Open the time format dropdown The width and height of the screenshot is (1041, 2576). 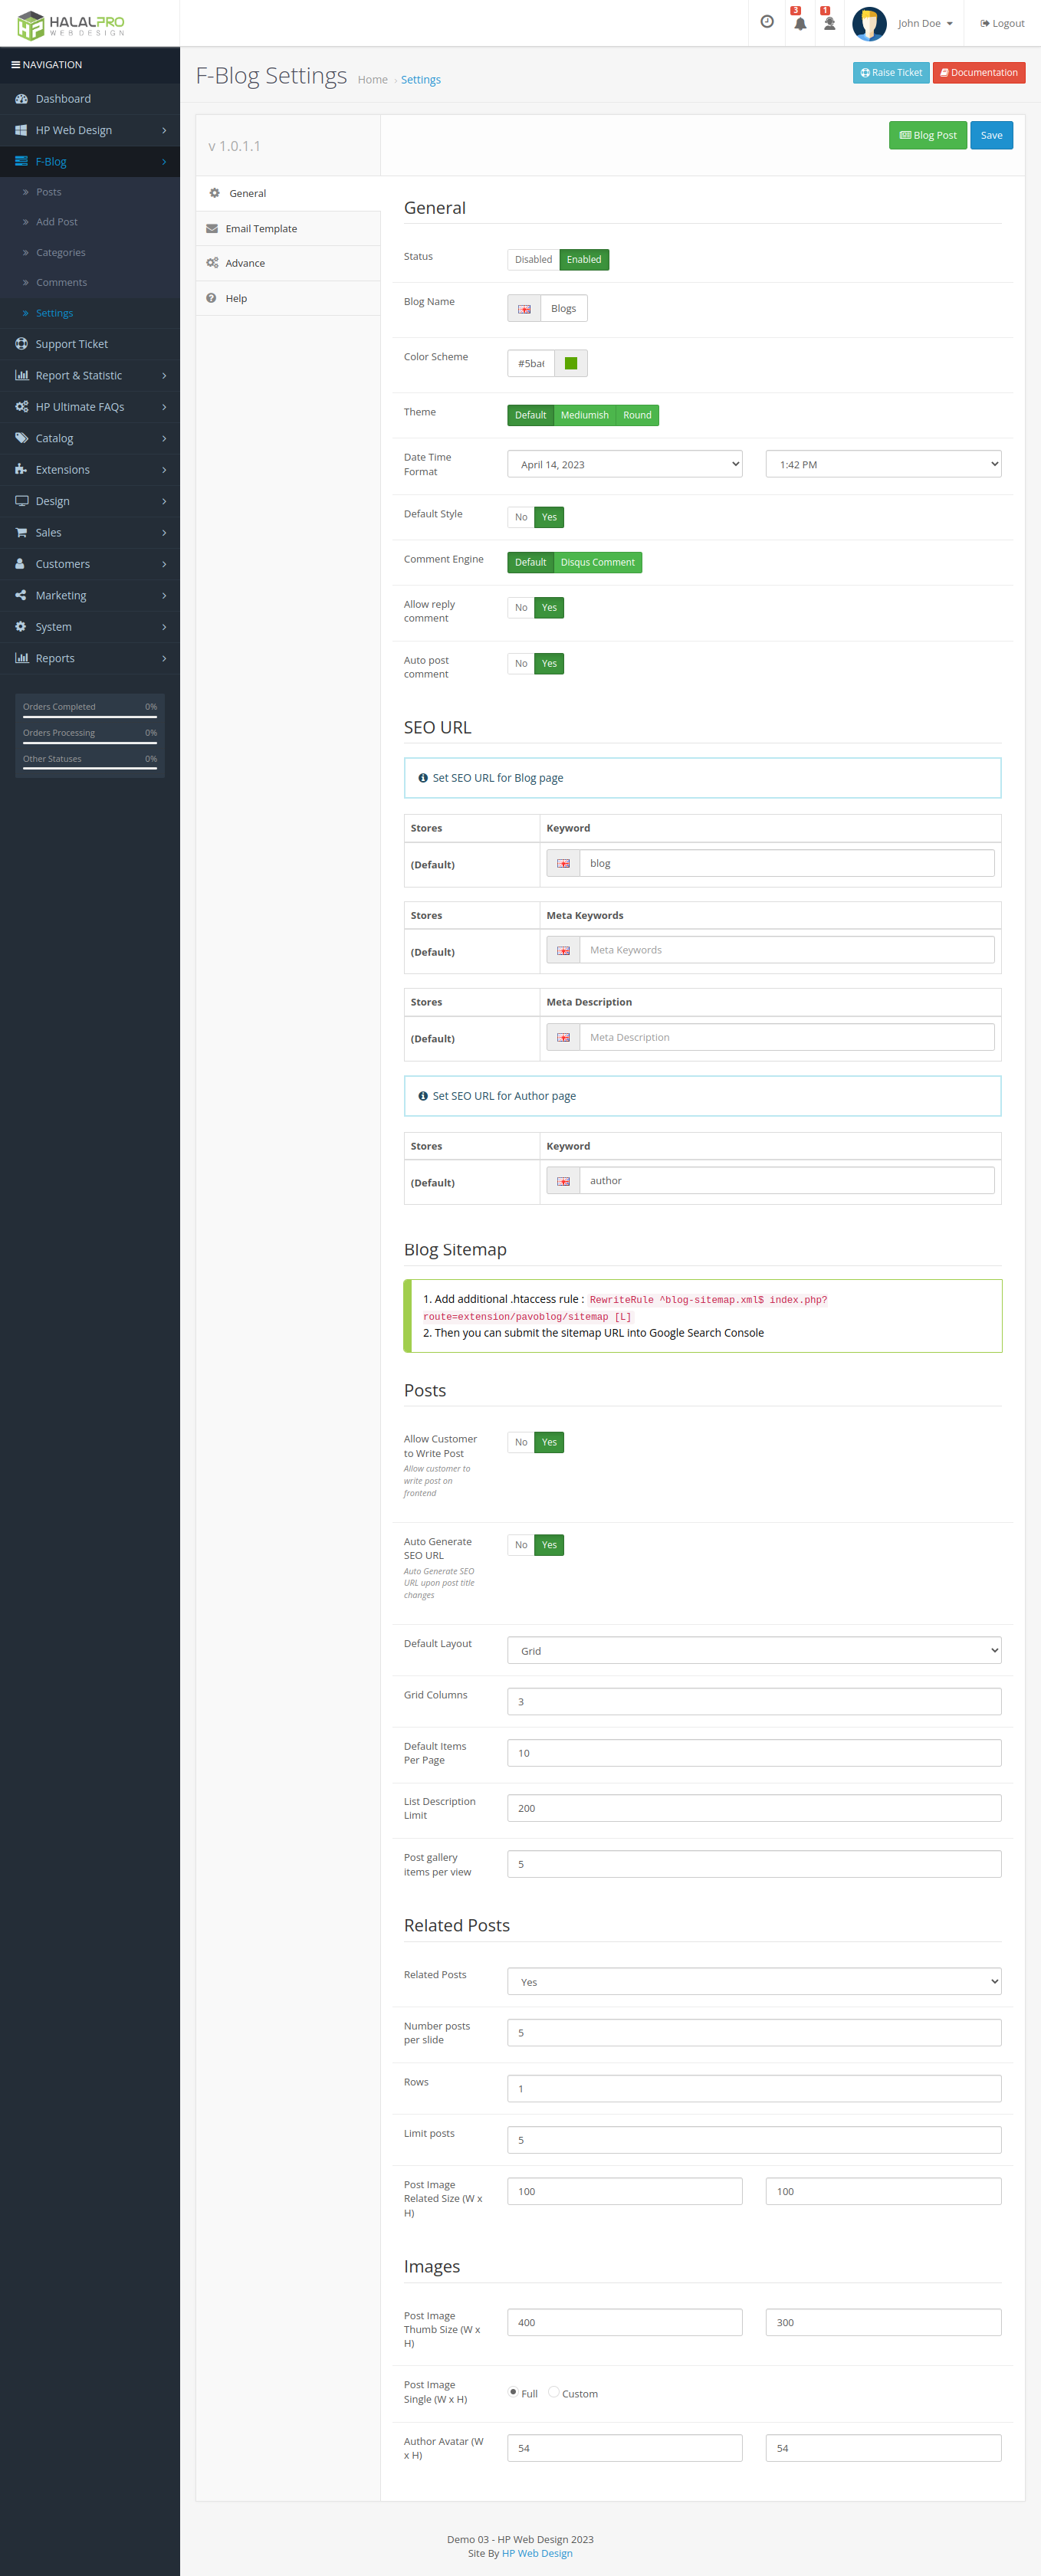pyautogui.click(x=884, y=464)
